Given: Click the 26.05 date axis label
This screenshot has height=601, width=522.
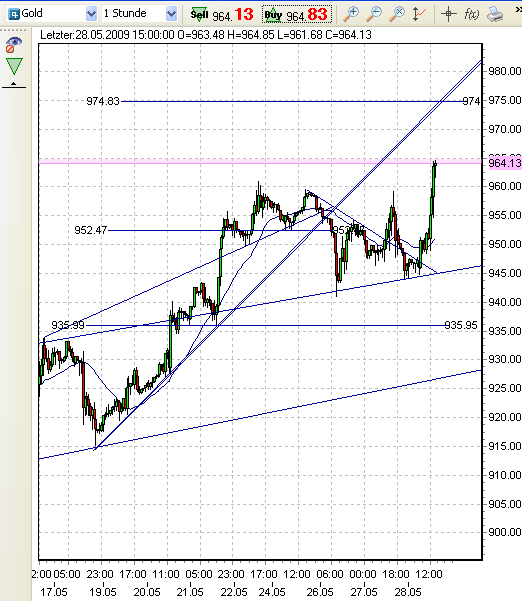Looking at the screenshot, I should pyautogui.click(x=320, y=592).
